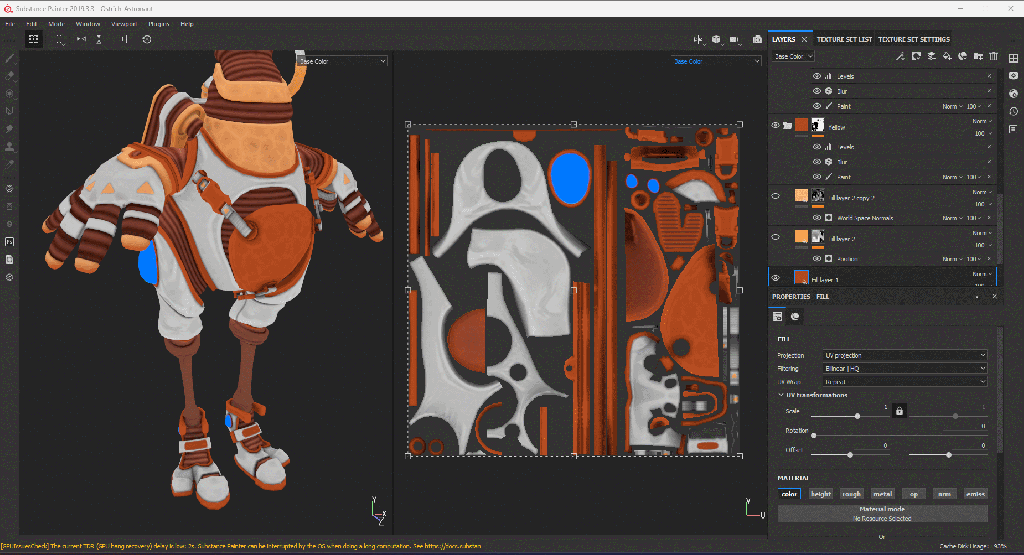Select the Projection tool in left toolbar
1024x555 pixels.
point(9,93)
